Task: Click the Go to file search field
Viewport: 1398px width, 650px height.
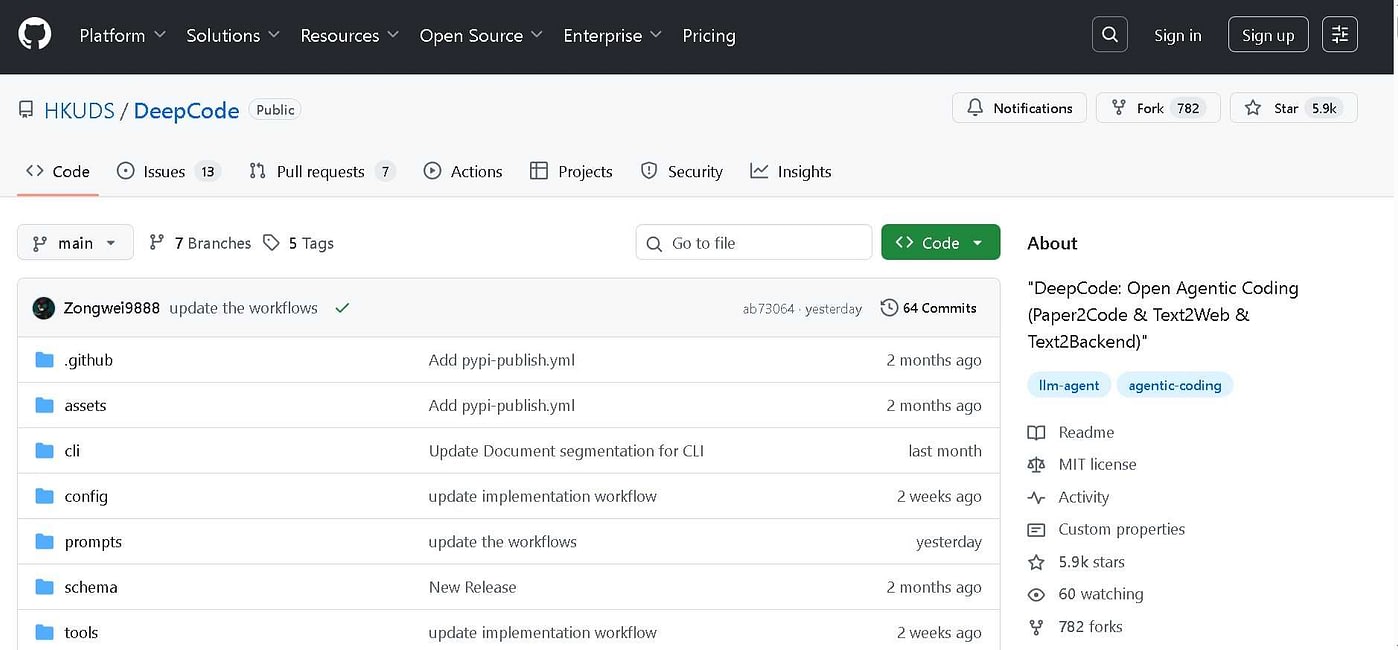Action: coord(753,242)
